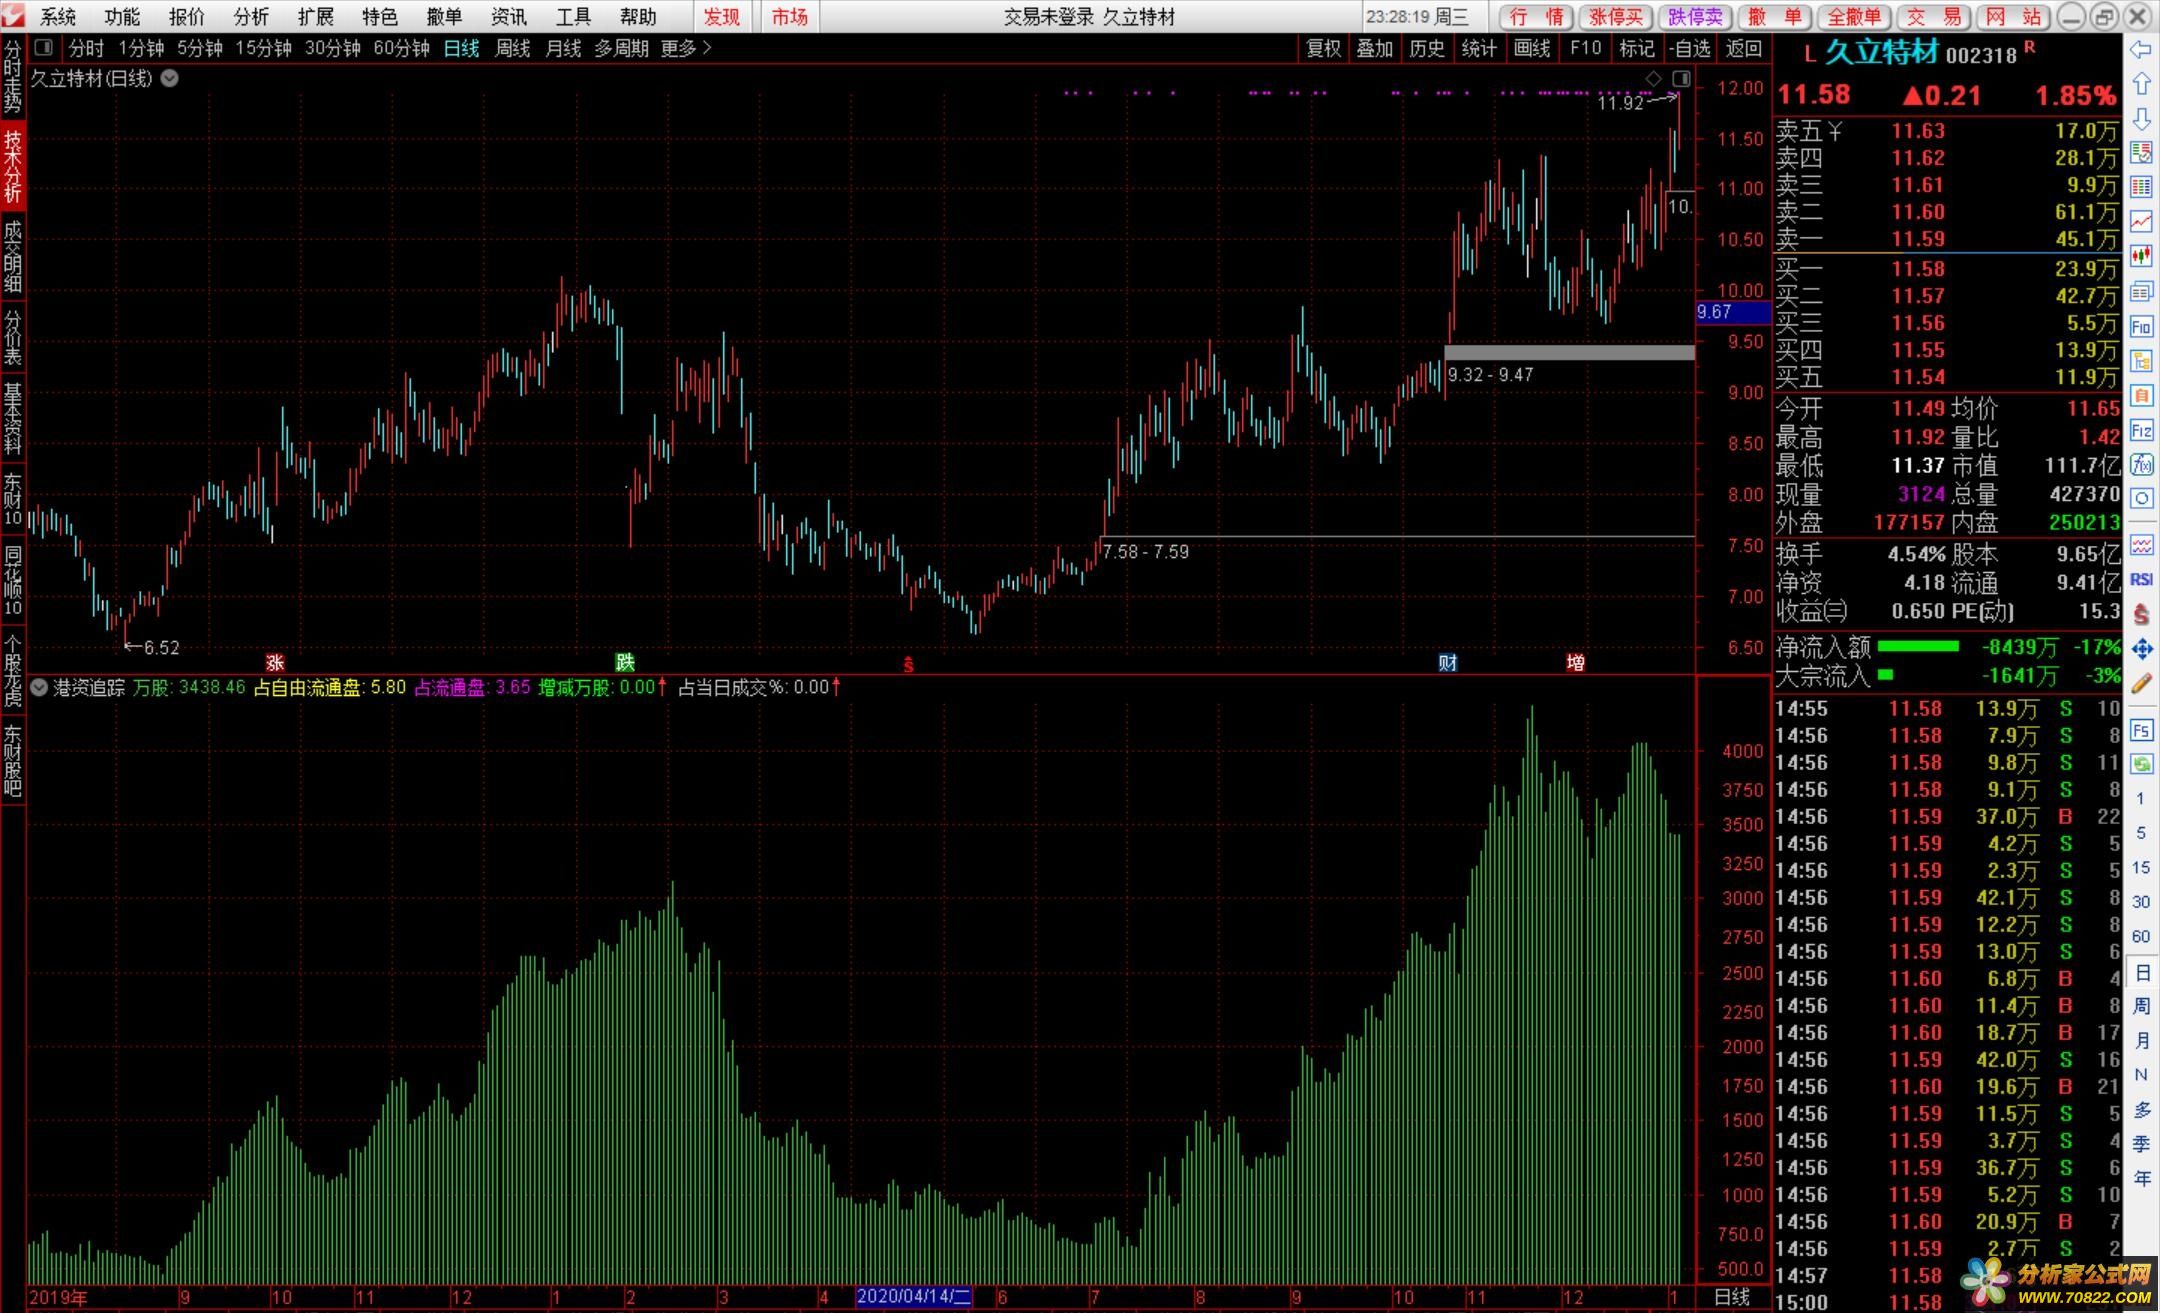This screenshot has height=1313, width=2160.
Task: Click the panel layout icon above the price axis
Action: (1681, 78)
